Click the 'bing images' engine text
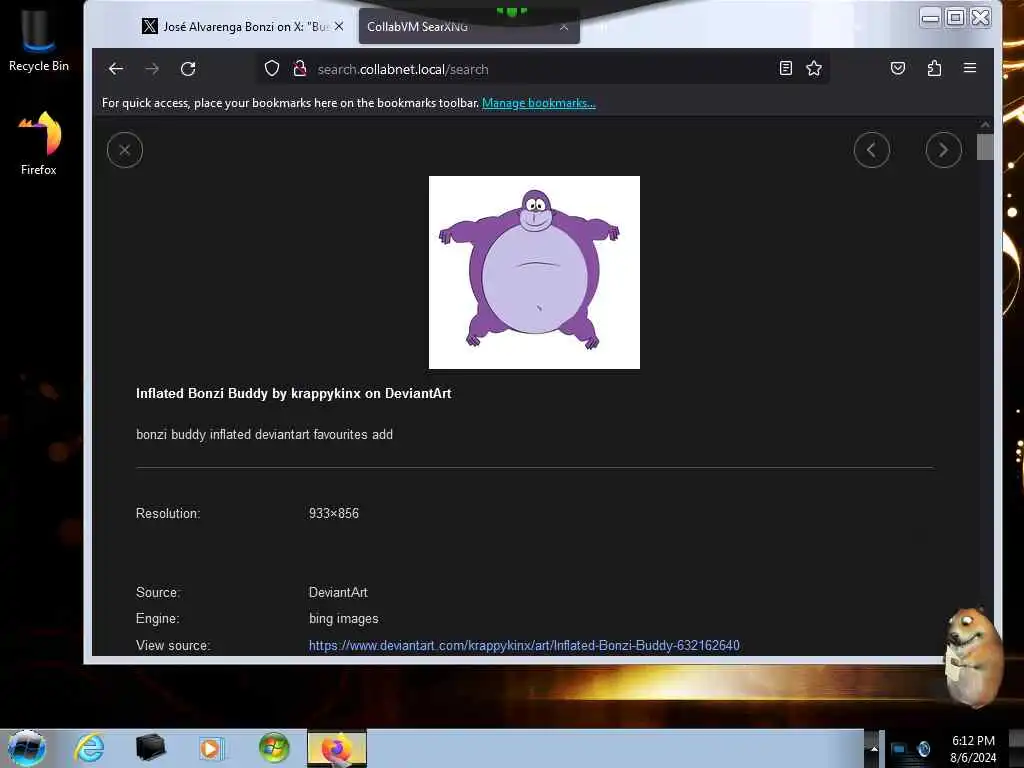The width and height of the screenshot is (1024, 768). click(x=344, y=618)
